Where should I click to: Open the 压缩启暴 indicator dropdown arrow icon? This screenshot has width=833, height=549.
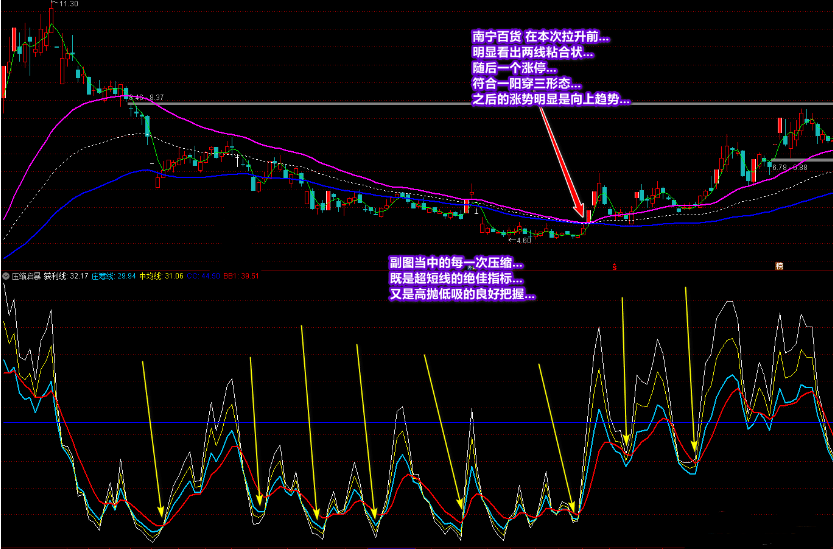click(x=6, y=276)
